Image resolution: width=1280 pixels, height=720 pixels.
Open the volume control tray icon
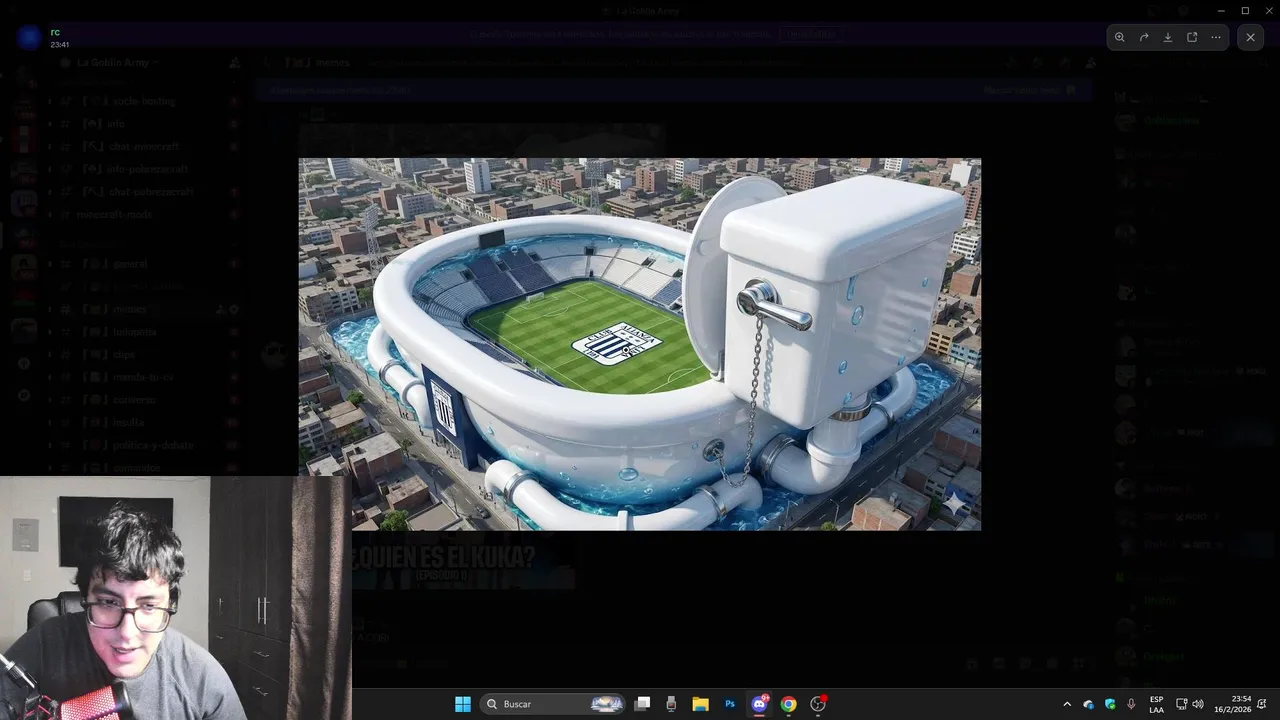pyautogui.click(x=1198, y=704)
